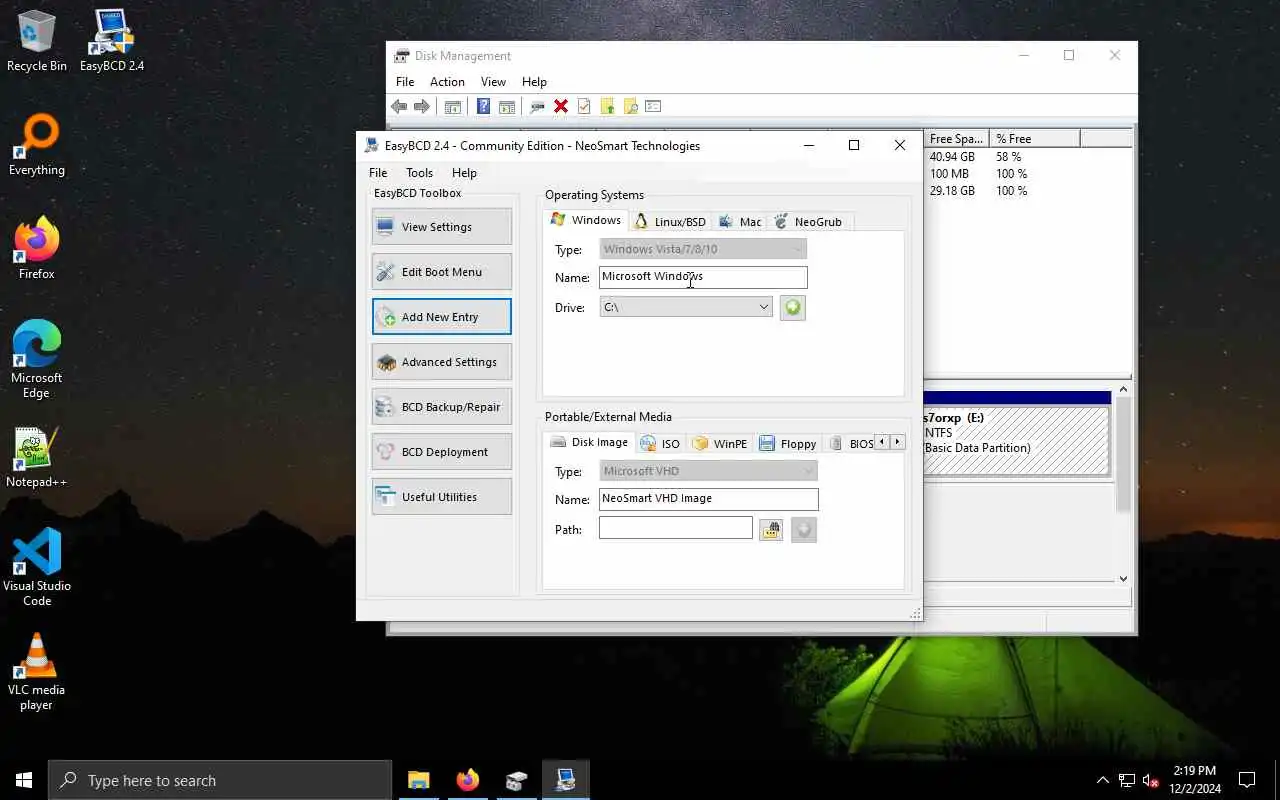Select EasyBCD 2.4 desktop shortcut
This screenshot has width=1280, height=800.
(112, 41)
